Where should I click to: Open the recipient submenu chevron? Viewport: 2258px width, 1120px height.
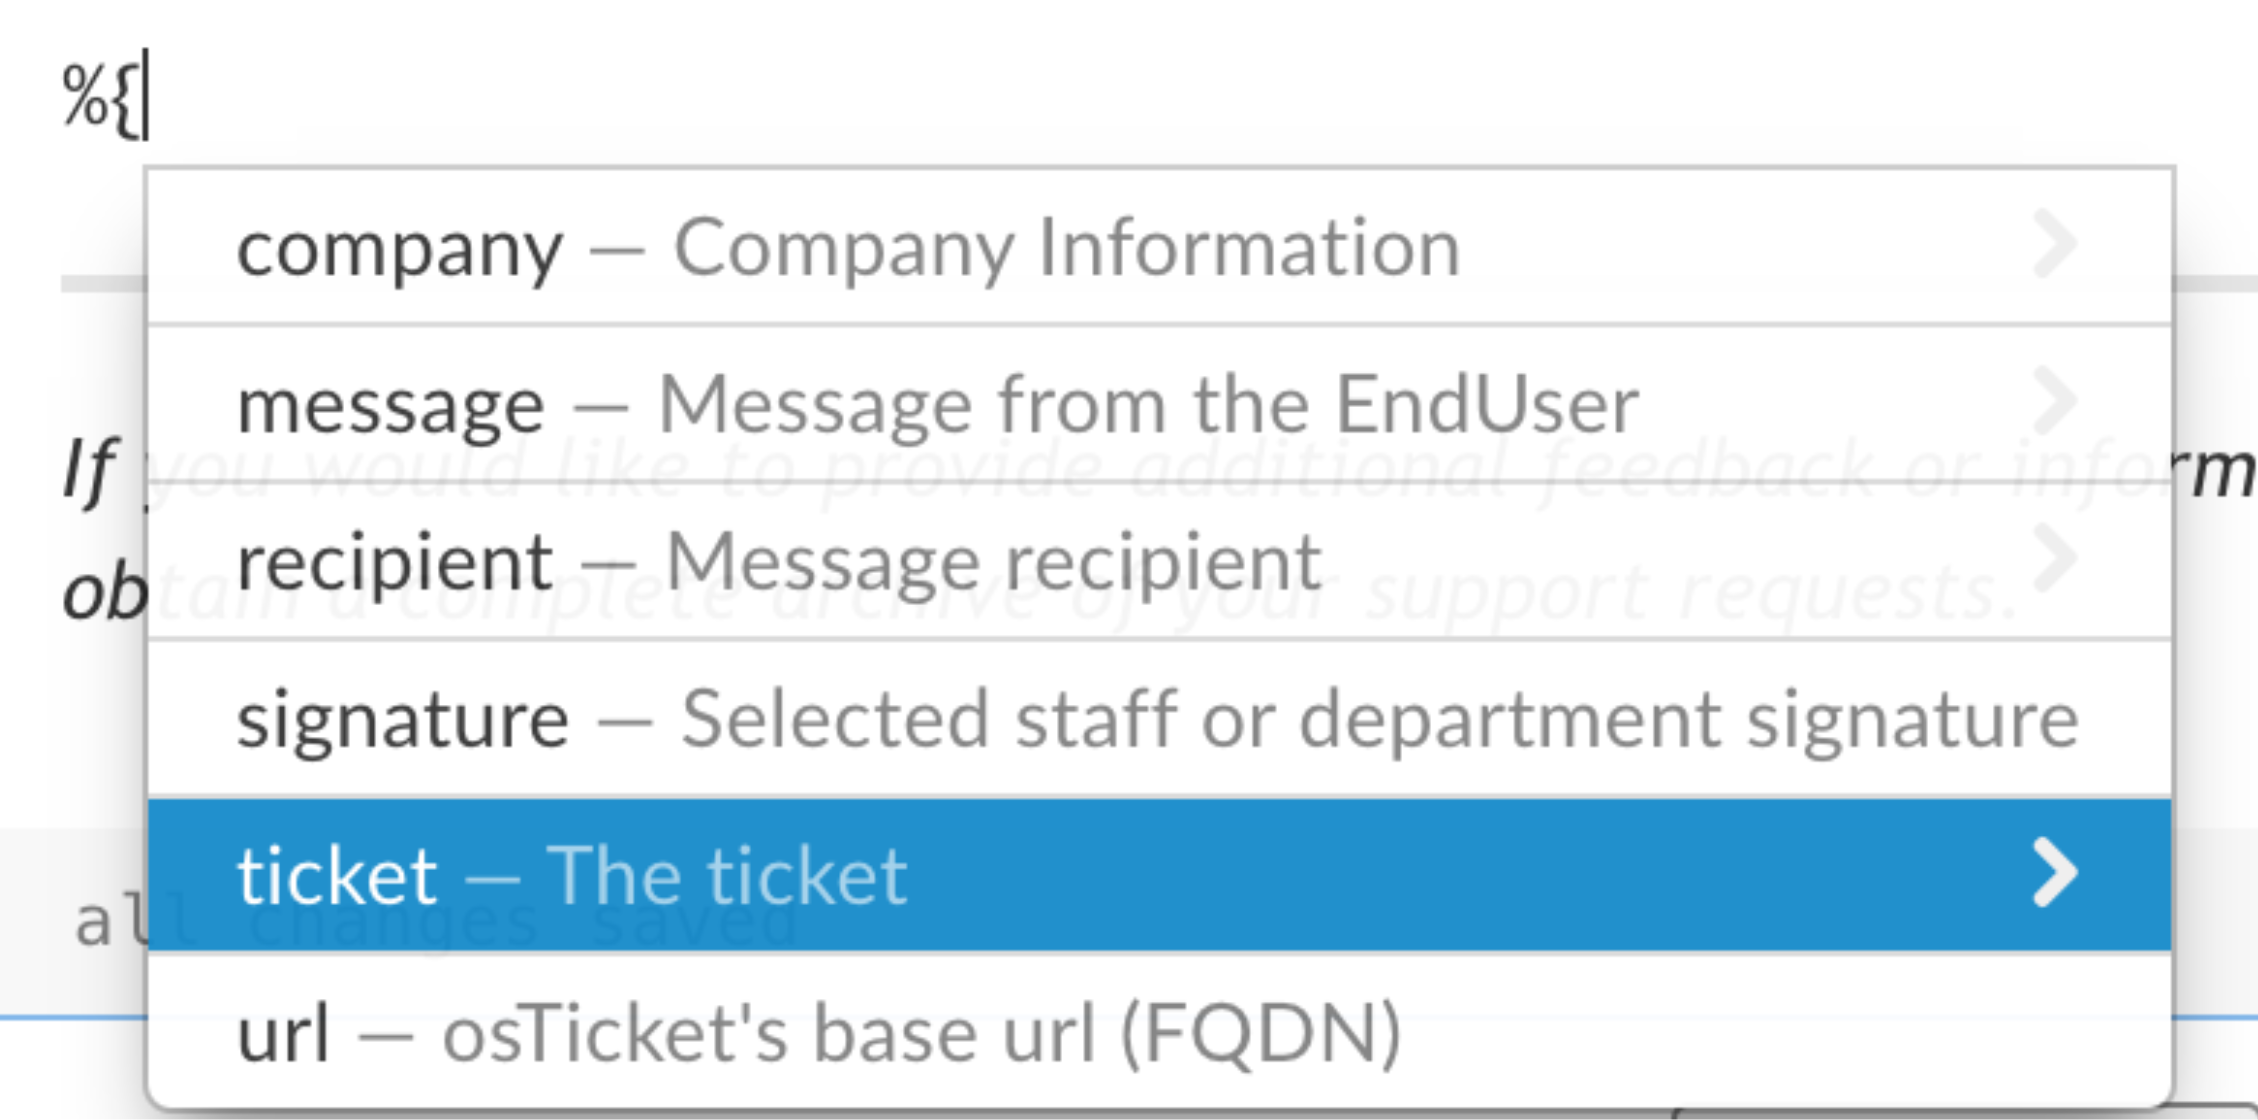(x=2055, y=558)
